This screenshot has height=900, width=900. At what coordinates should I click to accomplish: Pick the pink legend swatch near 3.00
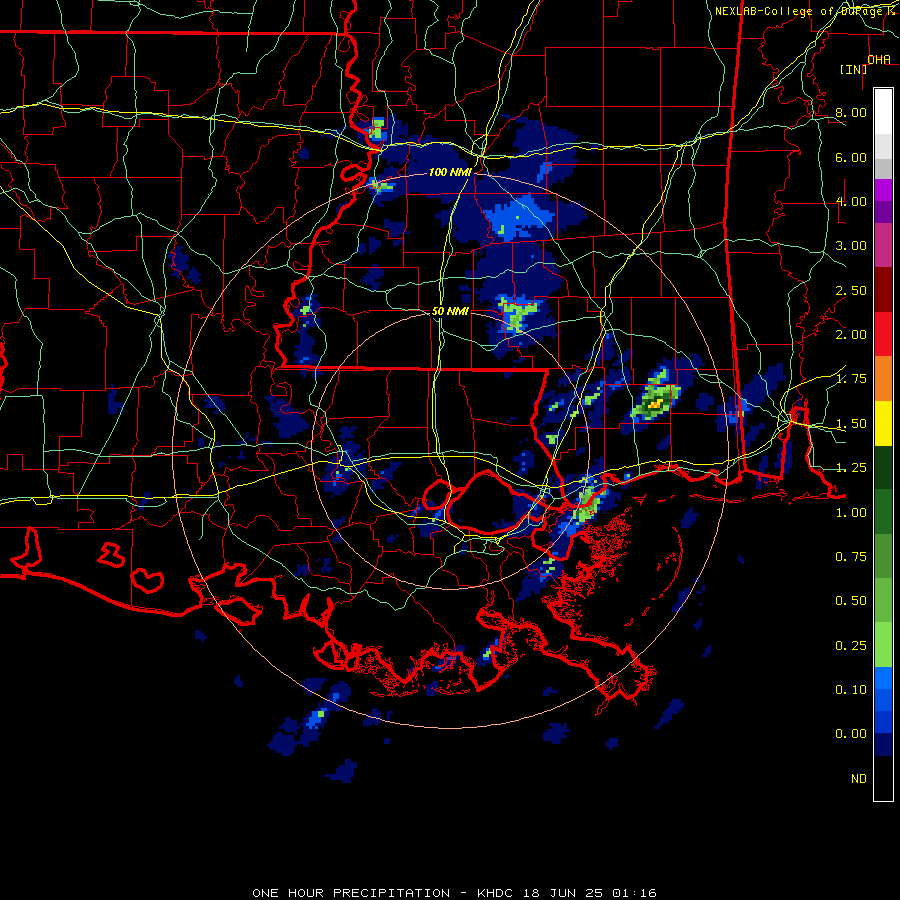883,245
